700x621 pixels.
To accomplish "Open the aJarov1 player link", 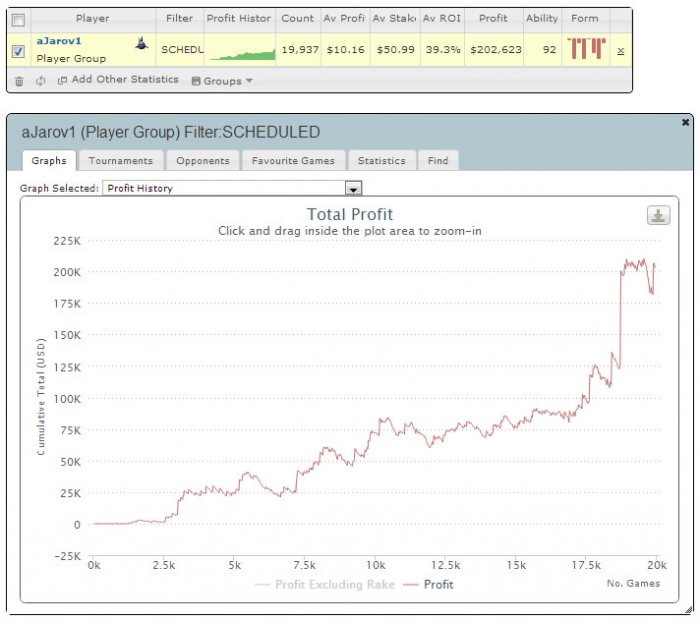I will point(59,41).
